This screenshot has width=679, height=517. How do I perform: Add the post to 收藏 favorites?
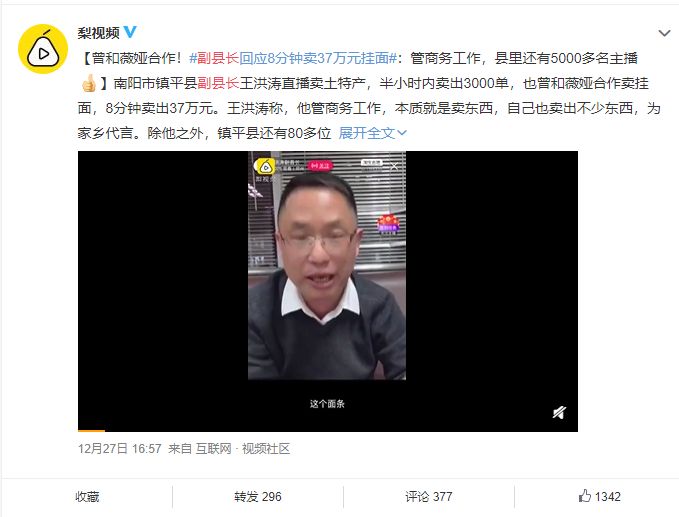point(87,497)
